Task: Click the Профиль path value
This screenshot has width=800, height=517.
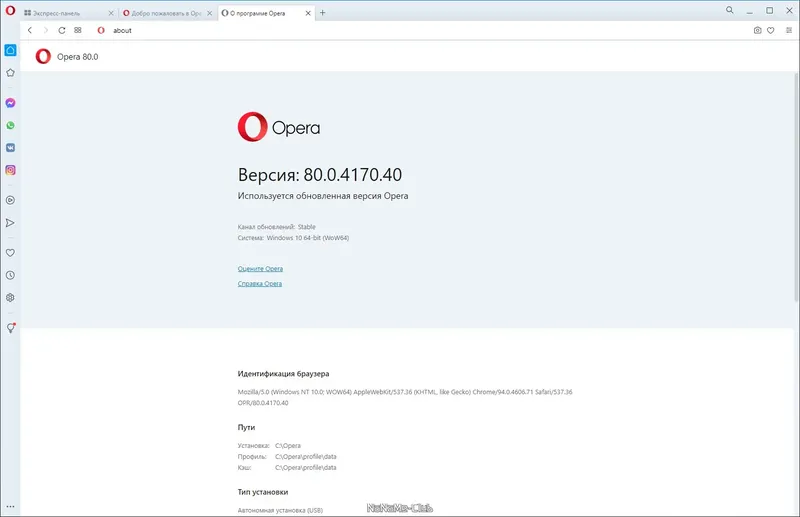Action: click(306, 456)
